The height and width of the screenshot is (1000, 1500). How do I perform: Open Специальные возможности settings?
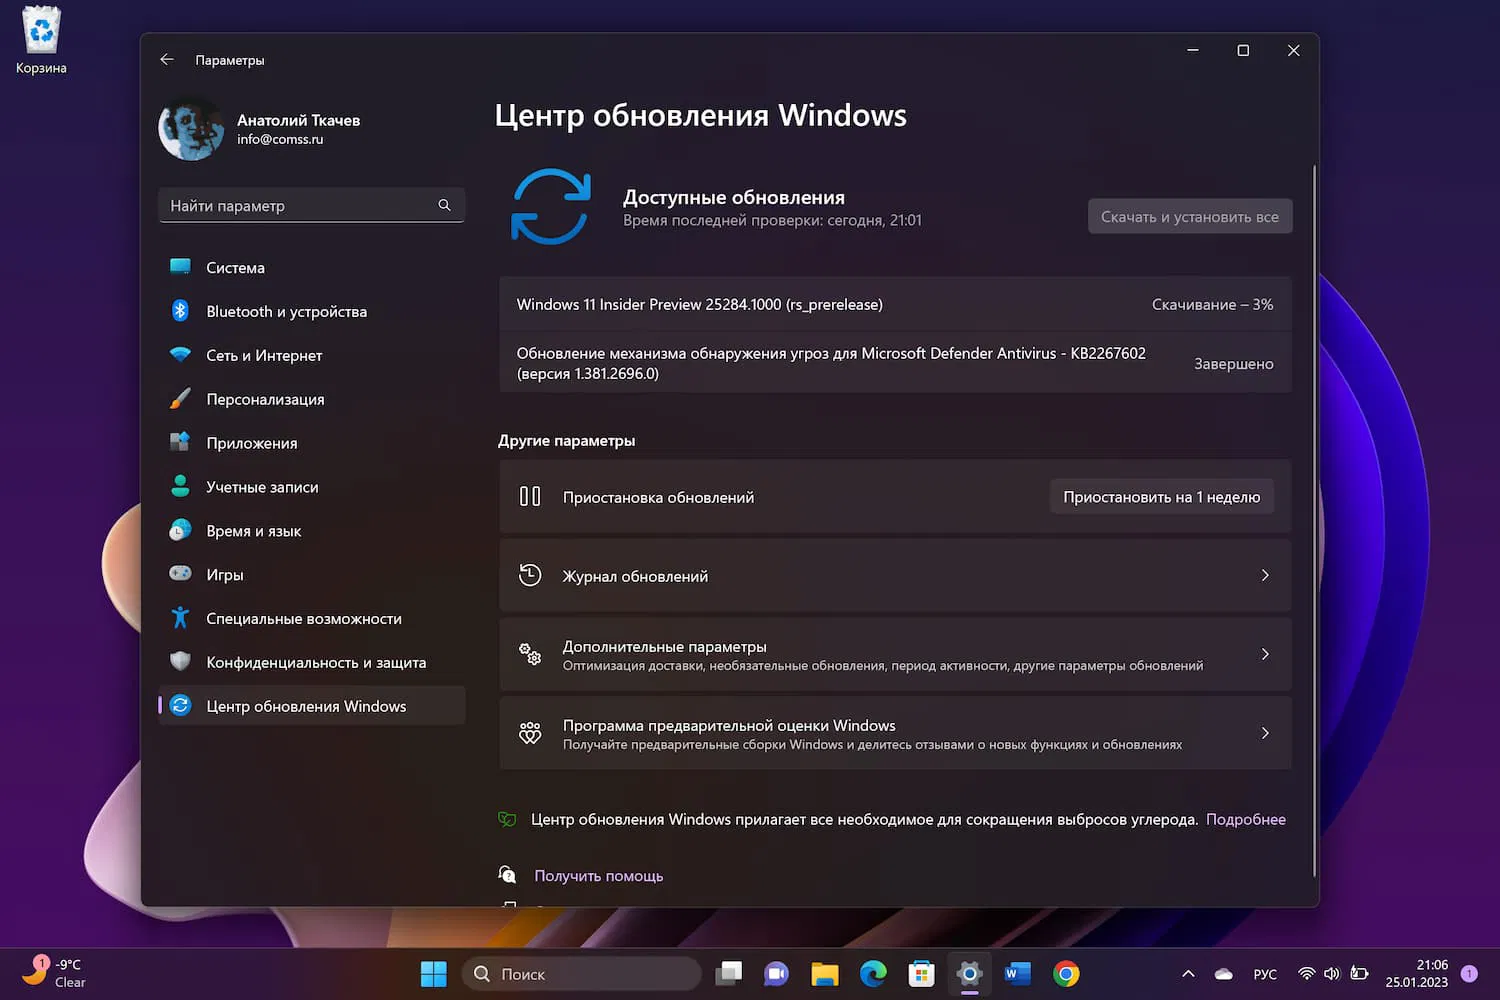click(303, 618)
